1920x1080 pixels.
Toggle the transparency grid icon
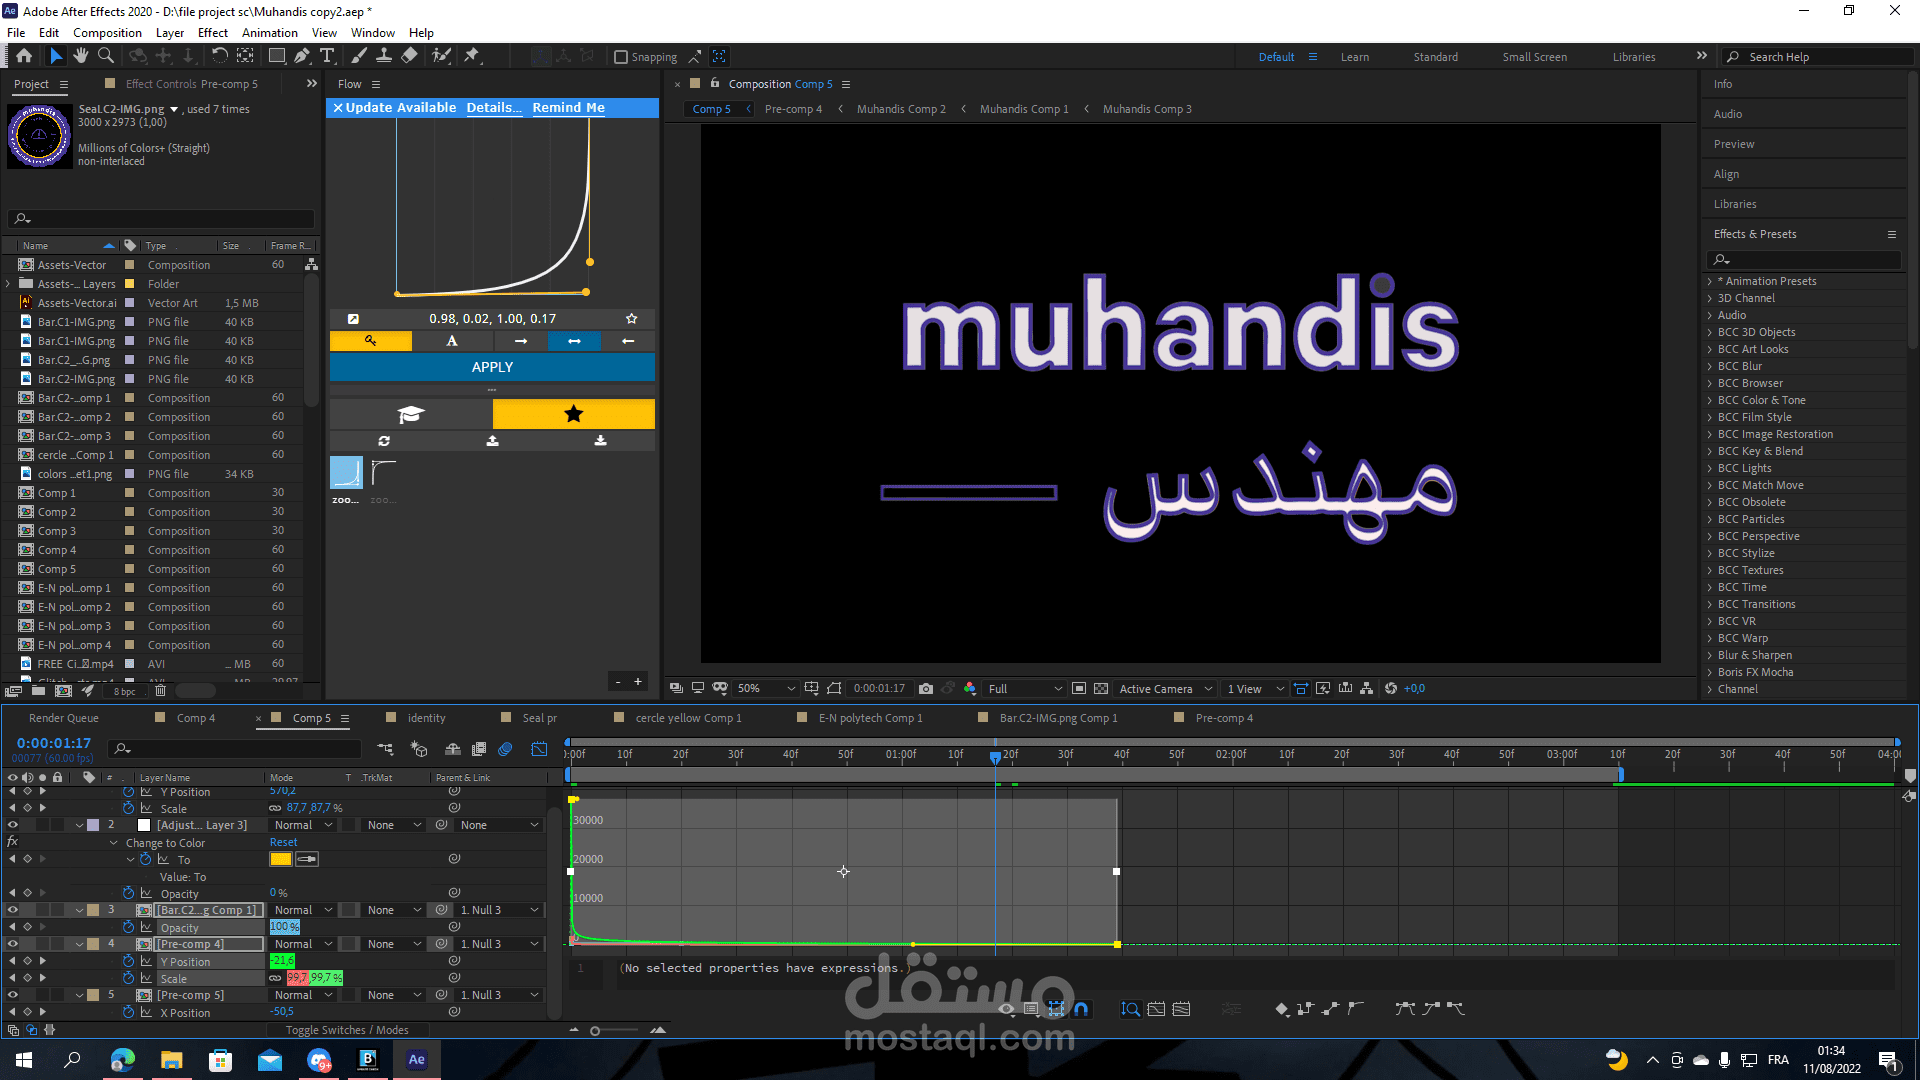[1101, 688]
